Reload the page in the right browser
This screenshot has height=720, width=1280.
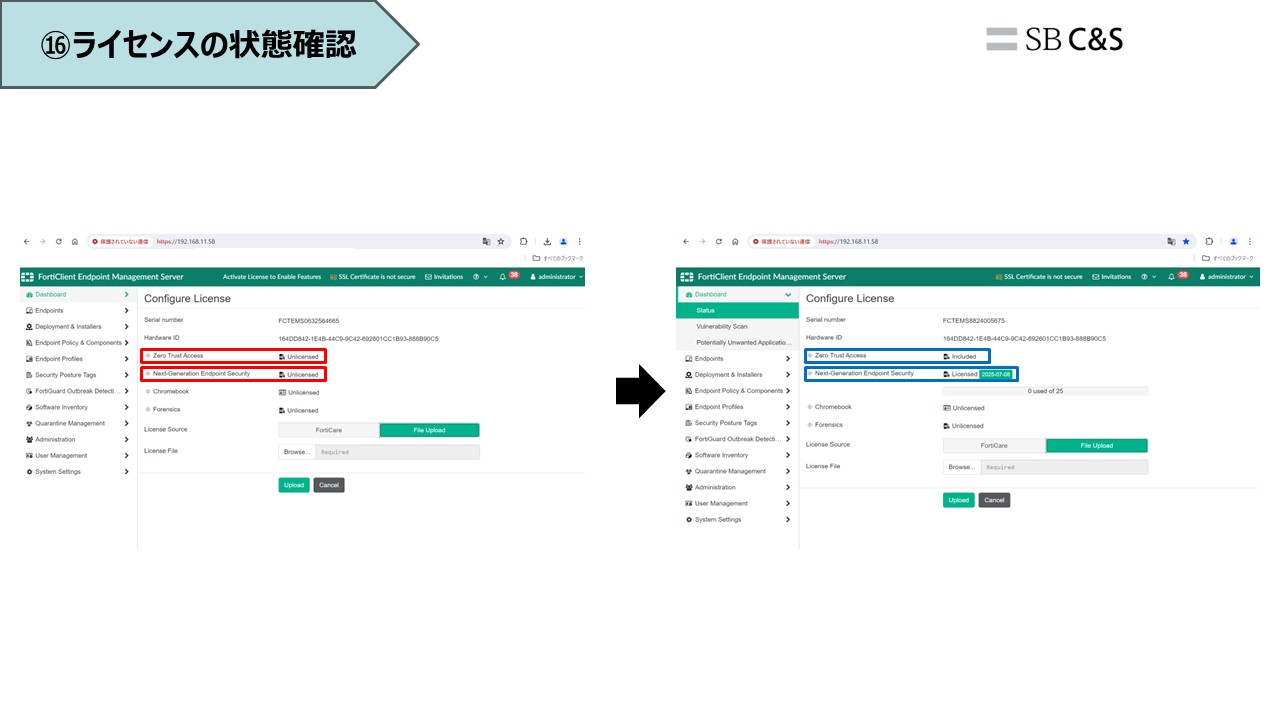point(719,241)
